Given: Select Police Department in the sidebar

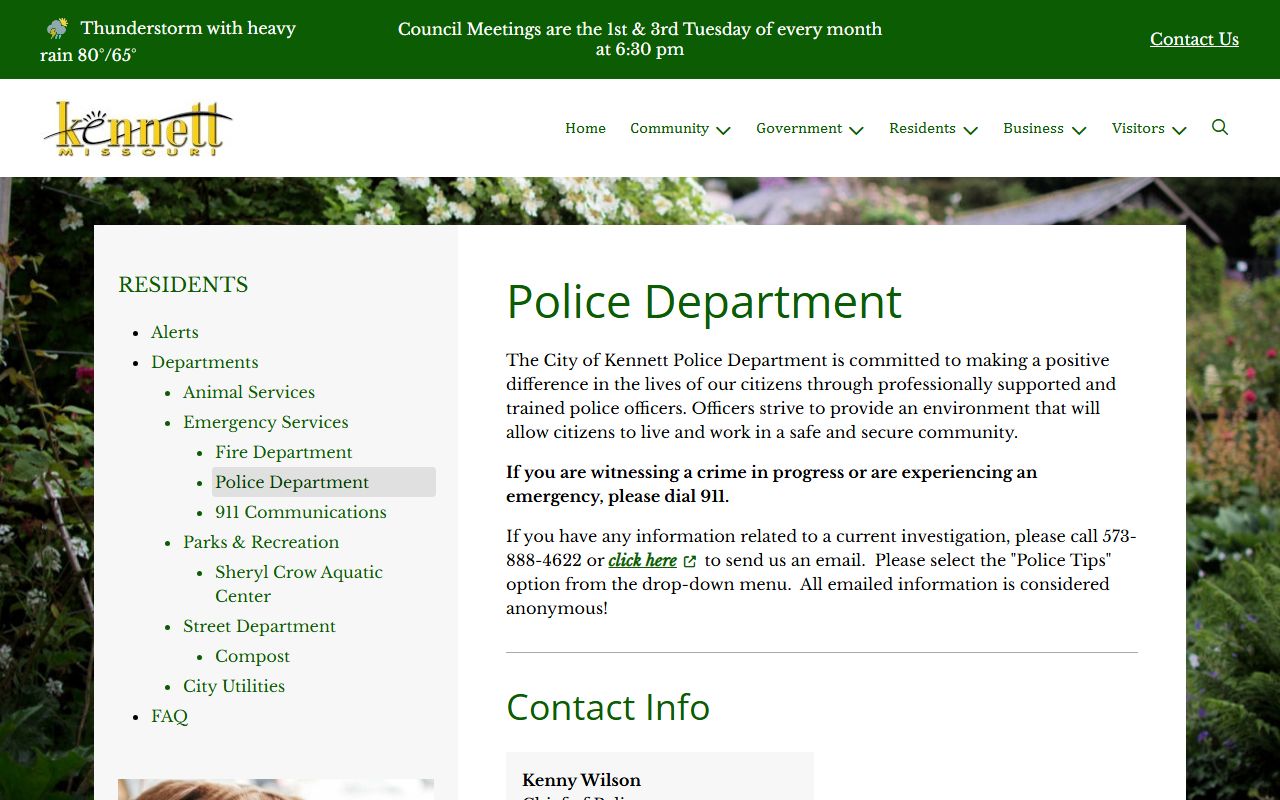Looking at the screenshot, I should (x=324, y=482).
